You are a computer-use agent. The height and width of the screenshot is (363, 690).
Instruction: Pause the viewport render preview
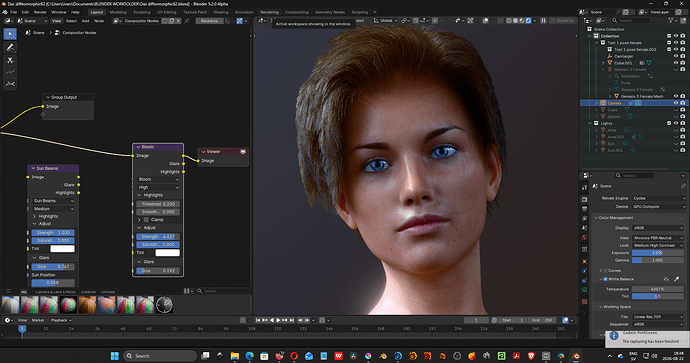[543, 21]
